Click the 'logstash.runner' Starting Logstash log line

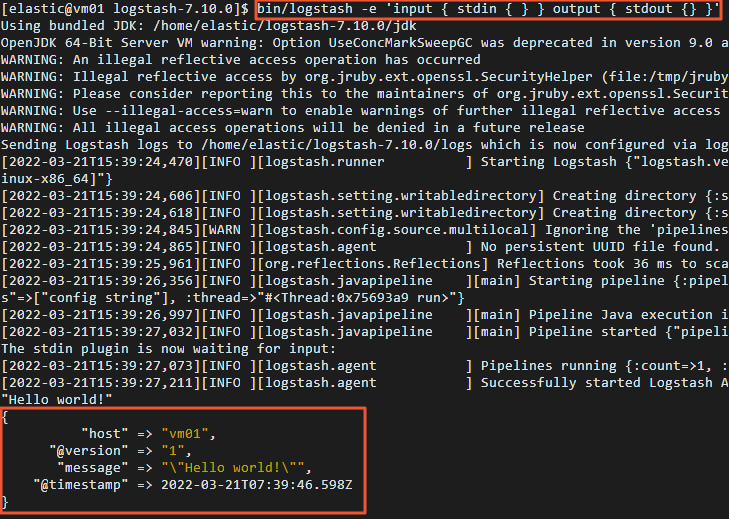[x=364, y=162]
